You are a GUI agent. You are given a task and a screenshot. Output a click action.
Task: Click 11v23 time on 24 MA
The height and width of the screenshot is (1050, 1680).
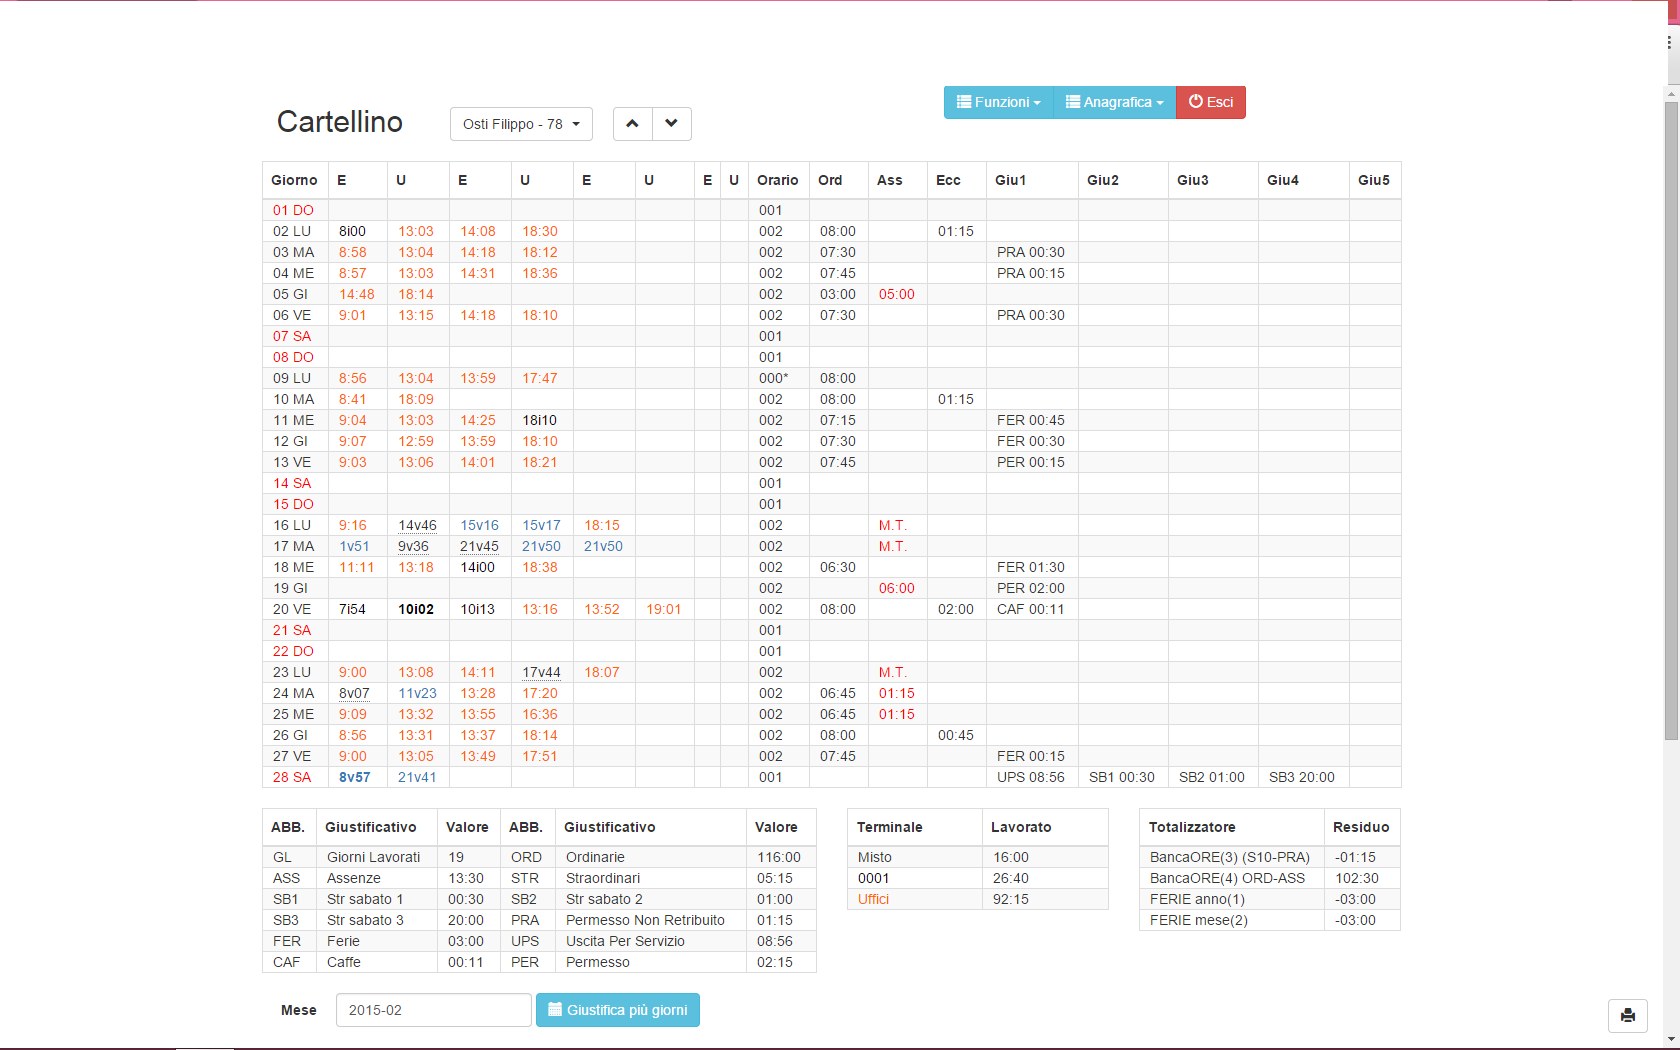coord(418,693)
